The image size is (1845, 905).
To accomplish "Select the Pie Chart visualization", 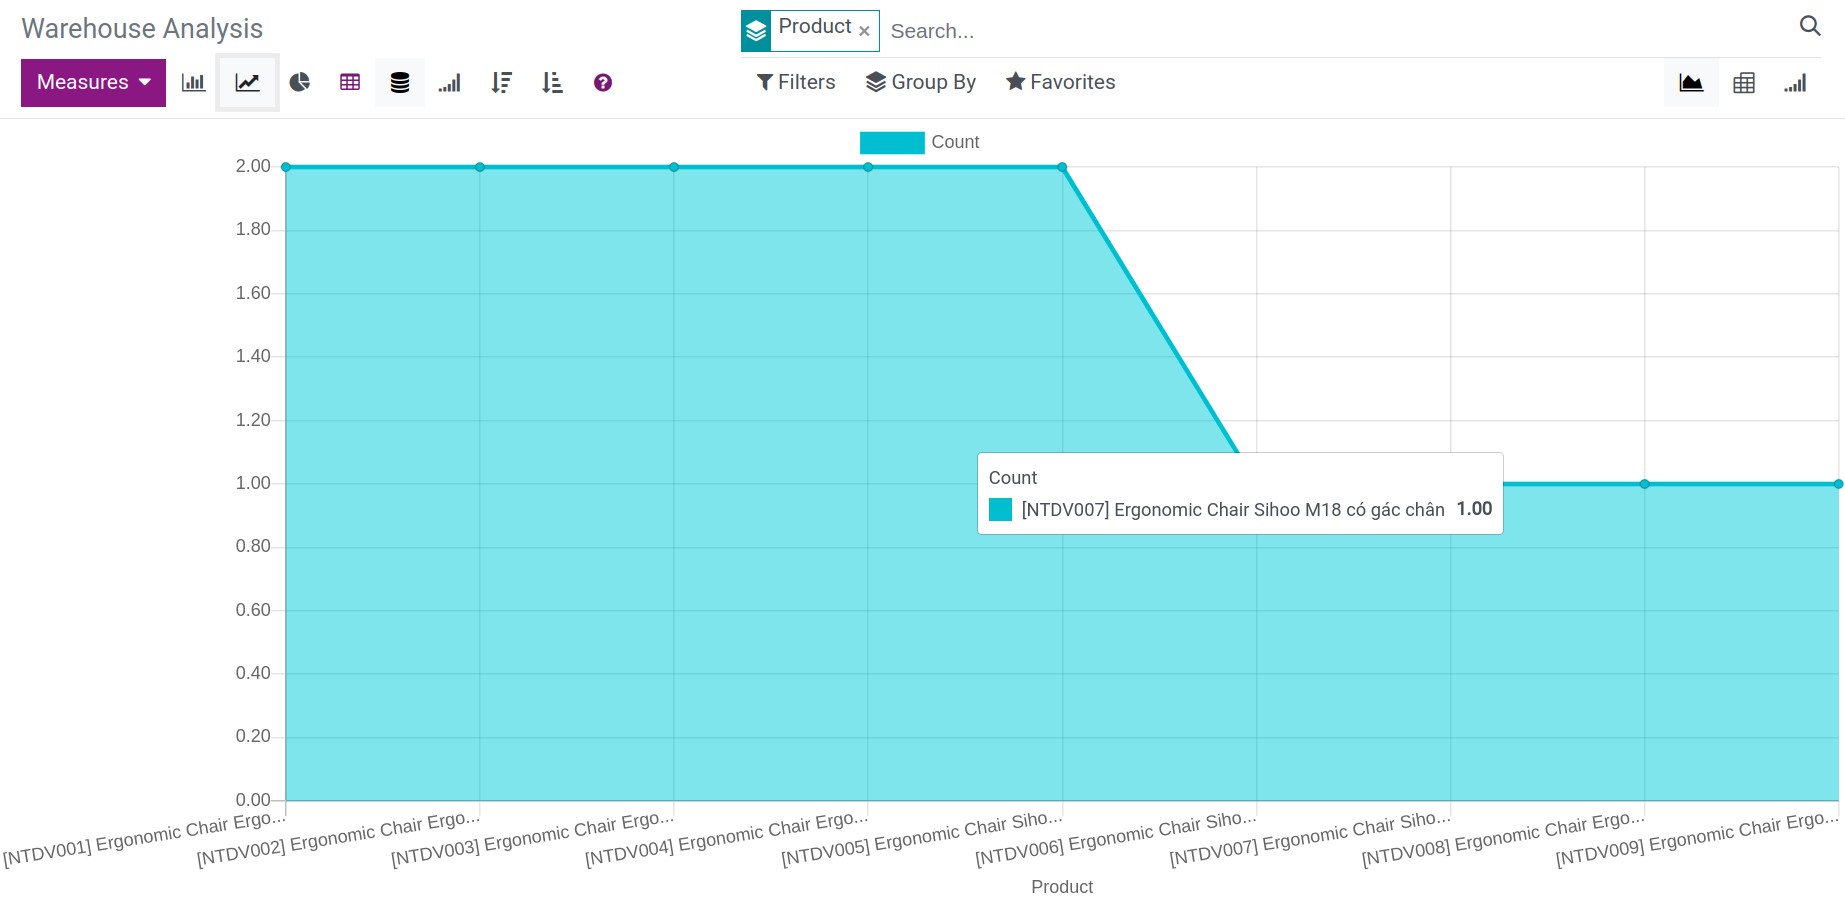I will (299, 82).
